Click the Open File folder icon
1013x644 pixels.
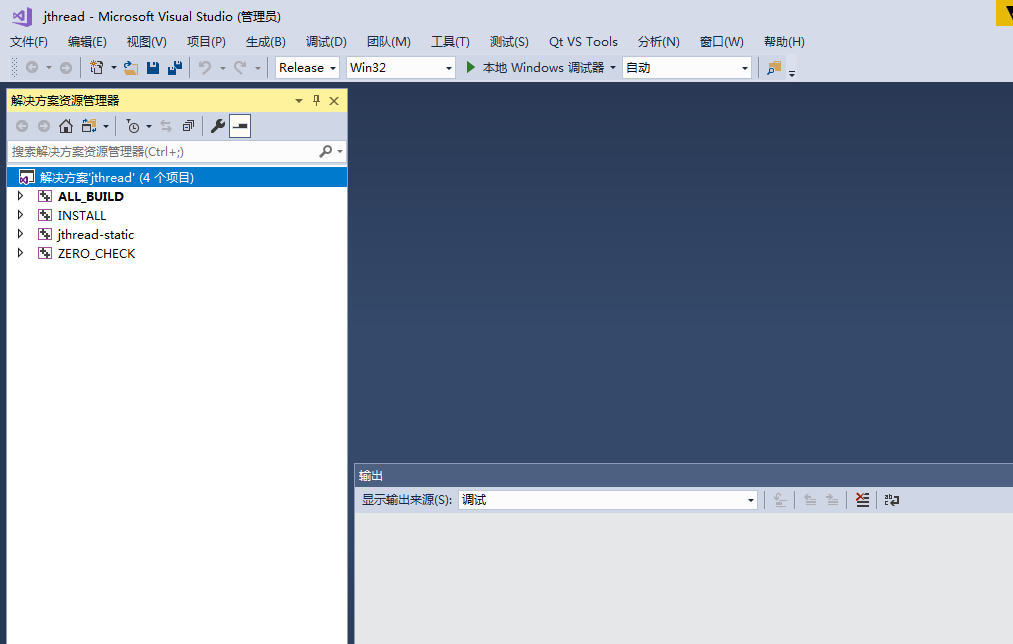click(131, 67)
